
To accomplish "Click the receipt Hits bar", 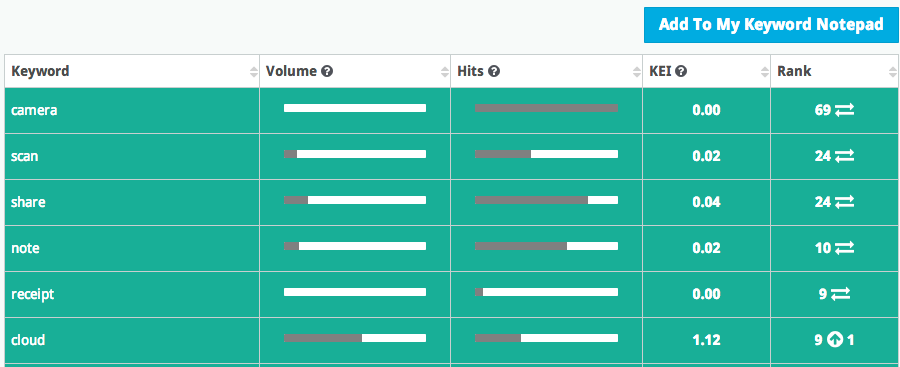I will tap(546, 292).
